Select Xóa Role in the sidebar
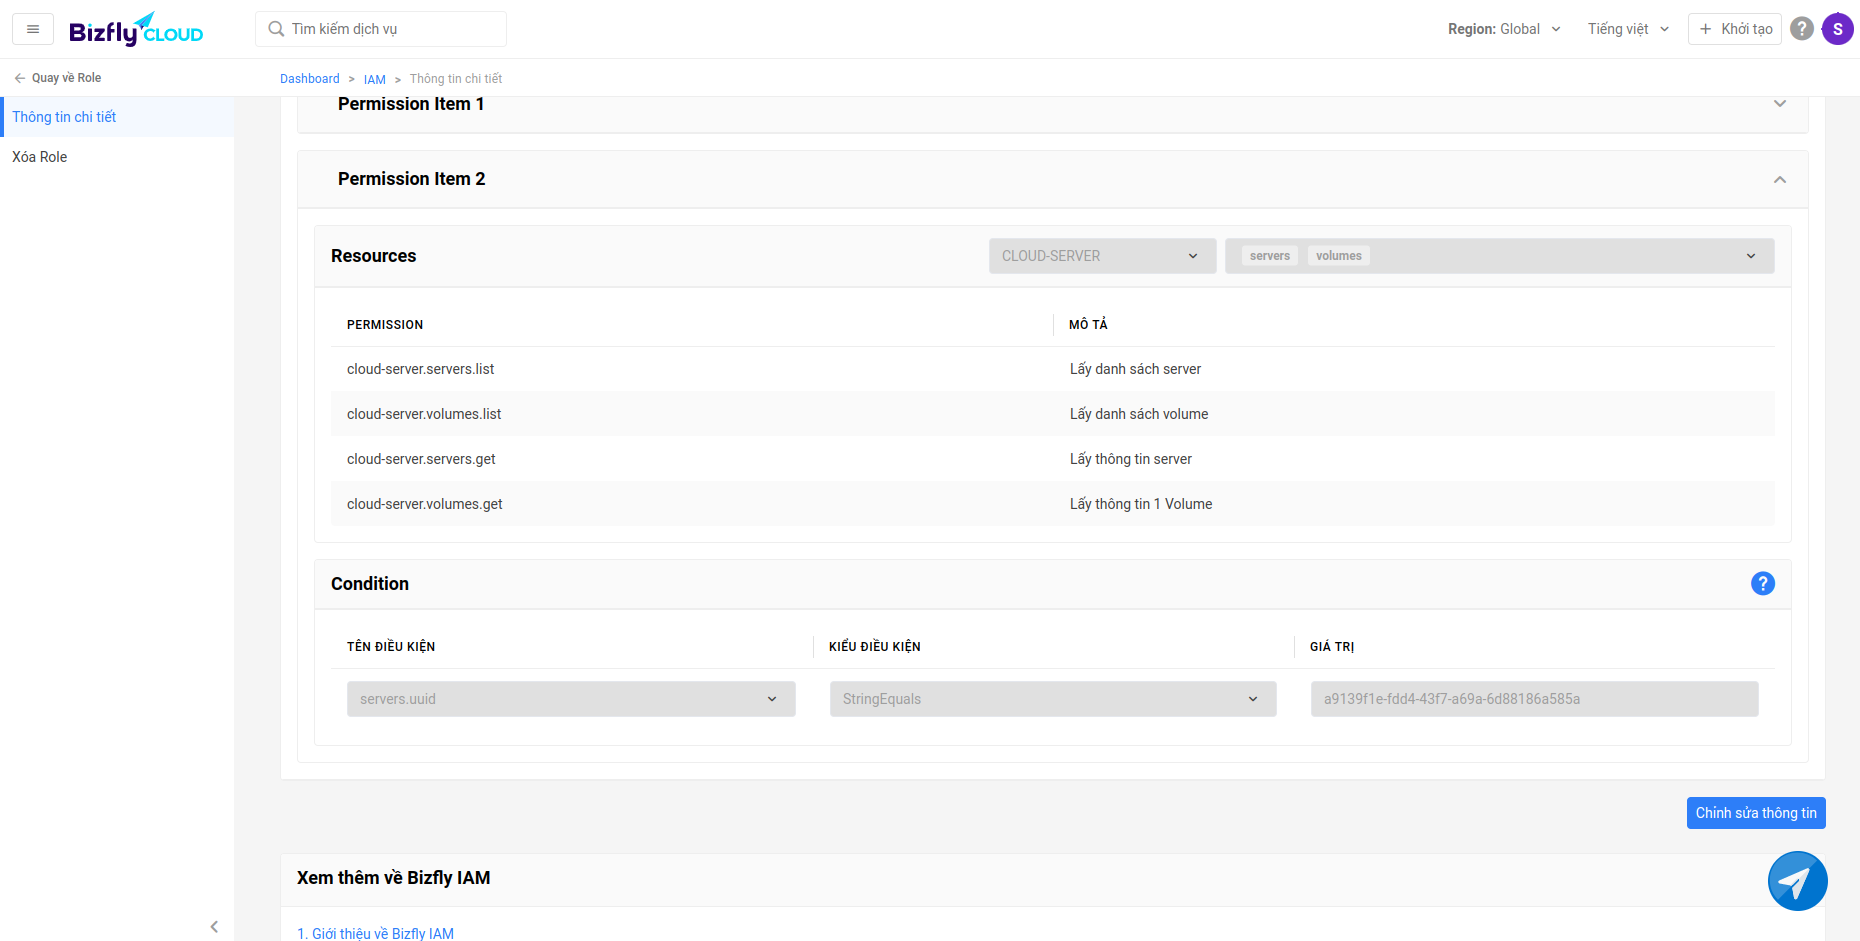Viewport: 1860px width, 941px height. pos(40,157)
